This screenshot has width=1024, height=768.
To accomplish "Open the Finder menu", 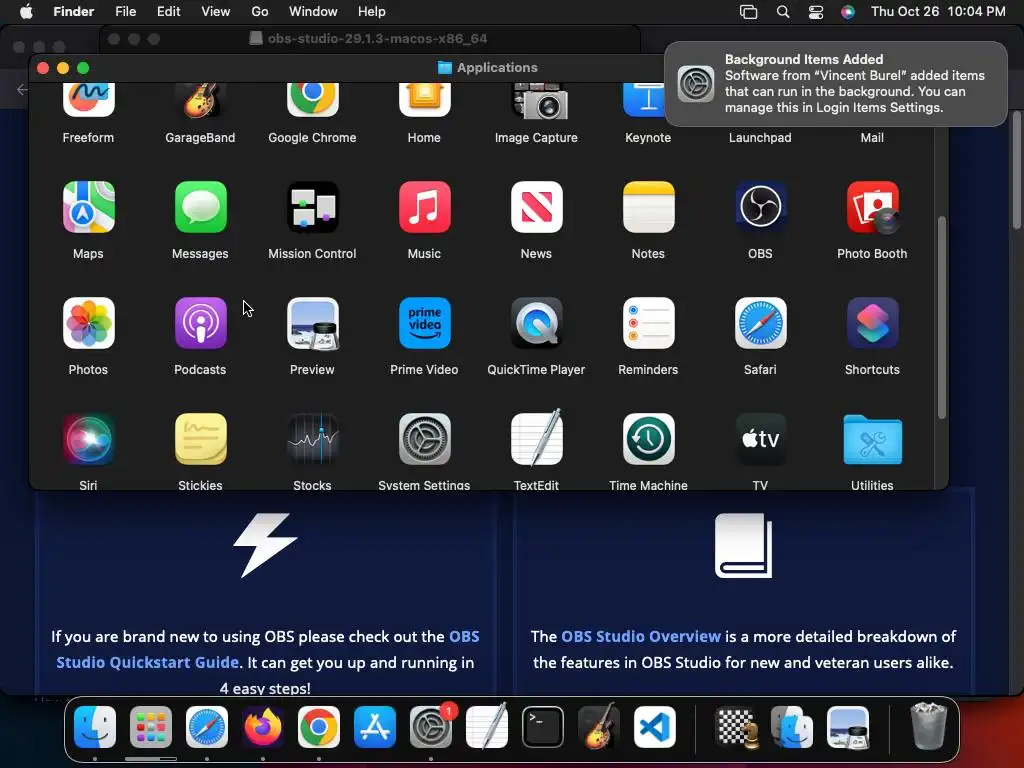I will [x=74, y=12].
